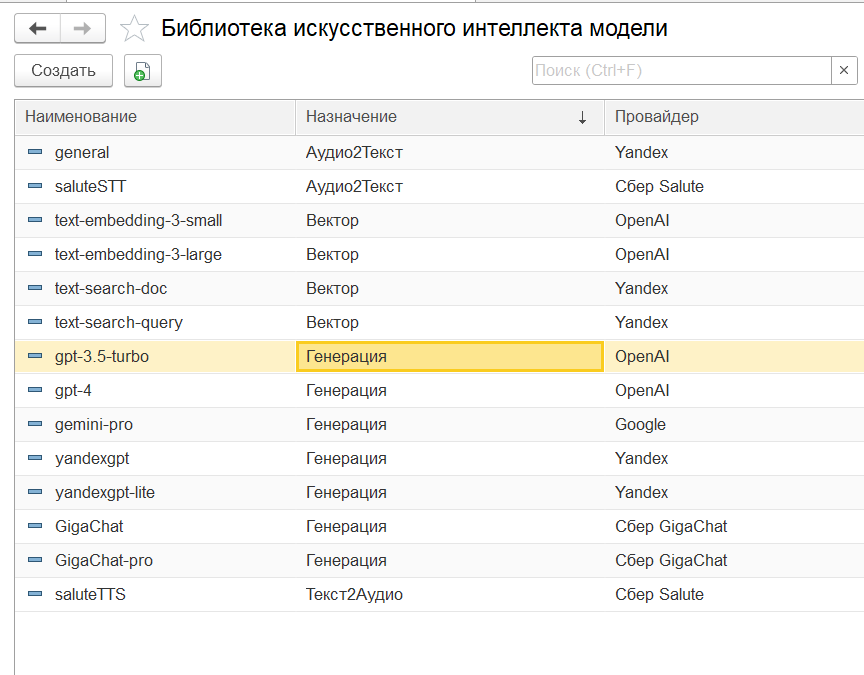
Task: Clear the search field with X icon
Action: (x=844, y=70)
